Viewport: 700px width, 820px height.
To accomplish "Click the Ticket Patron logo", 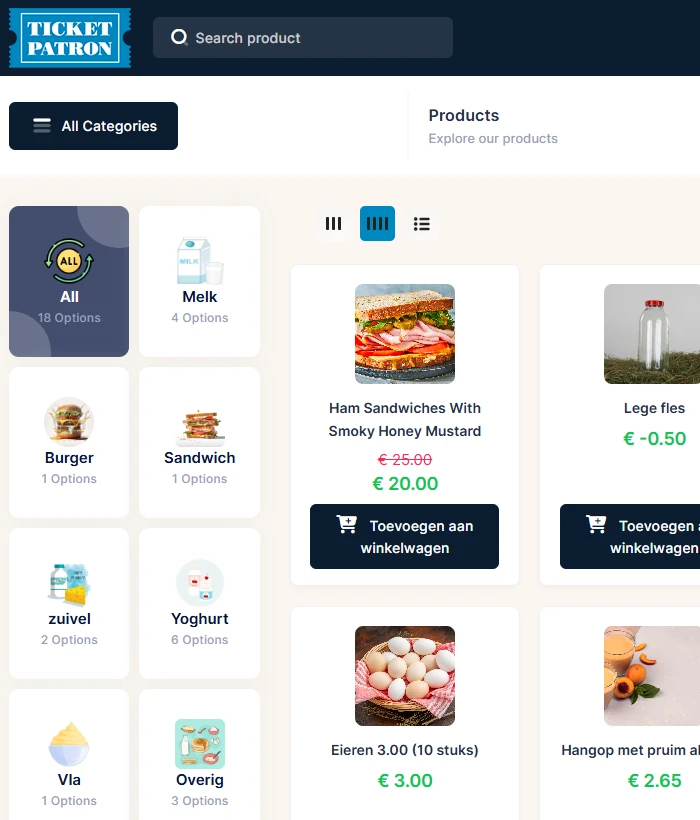I will (x=70, y=38).
